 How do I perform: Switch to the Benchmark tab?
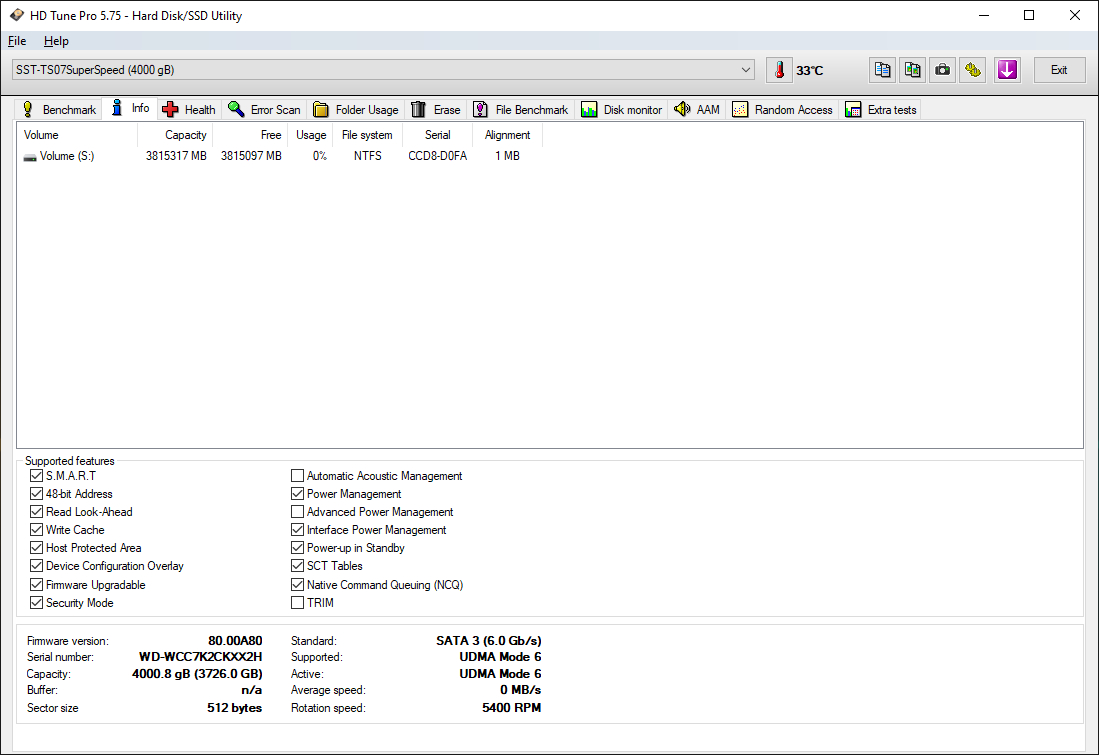tap(59, 109)
